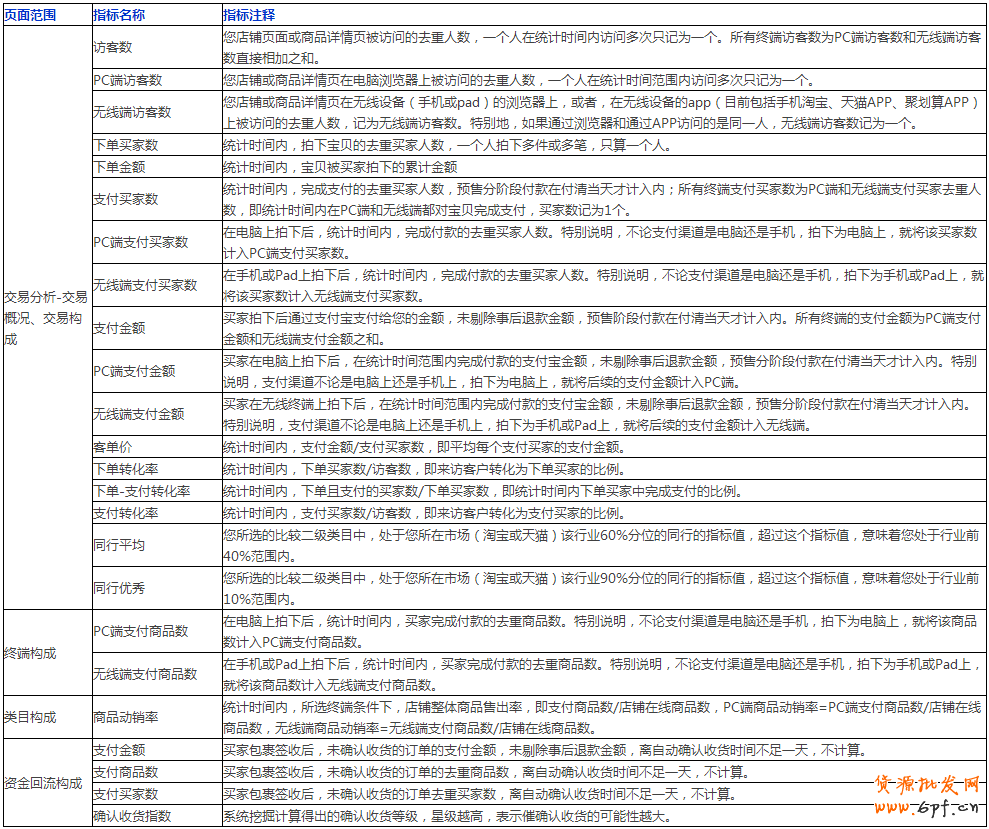Select the 下单转化率 cell

point(156,469)
